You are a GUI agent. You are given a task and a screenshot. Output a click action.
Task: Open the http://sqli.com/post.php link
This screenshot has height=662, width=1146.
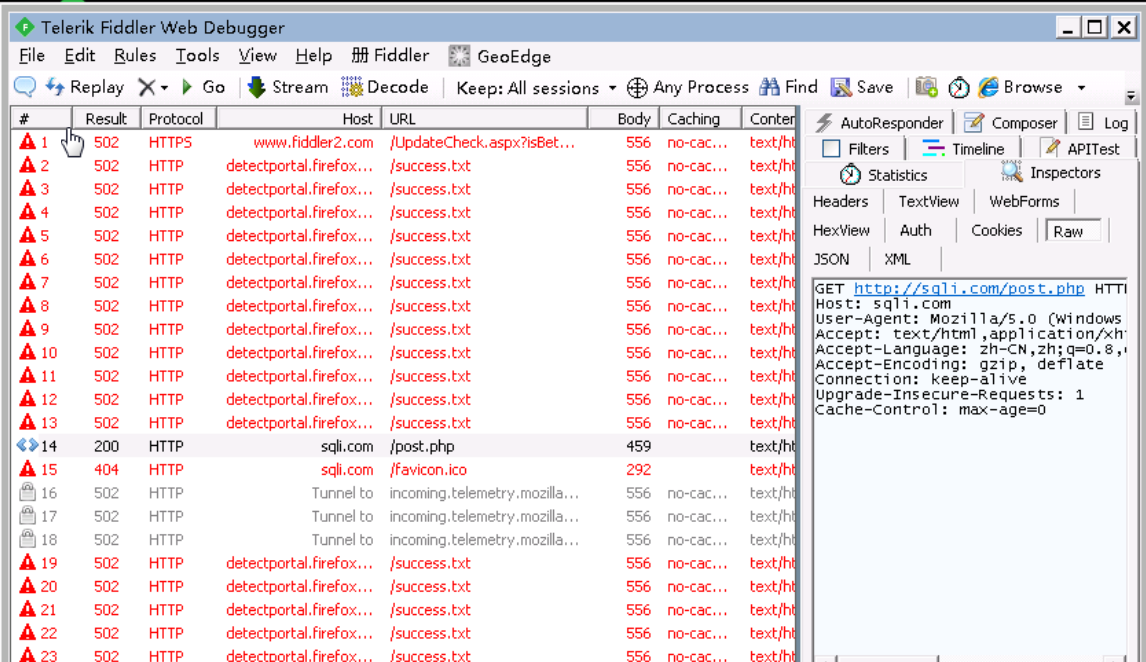click(968, 289)
